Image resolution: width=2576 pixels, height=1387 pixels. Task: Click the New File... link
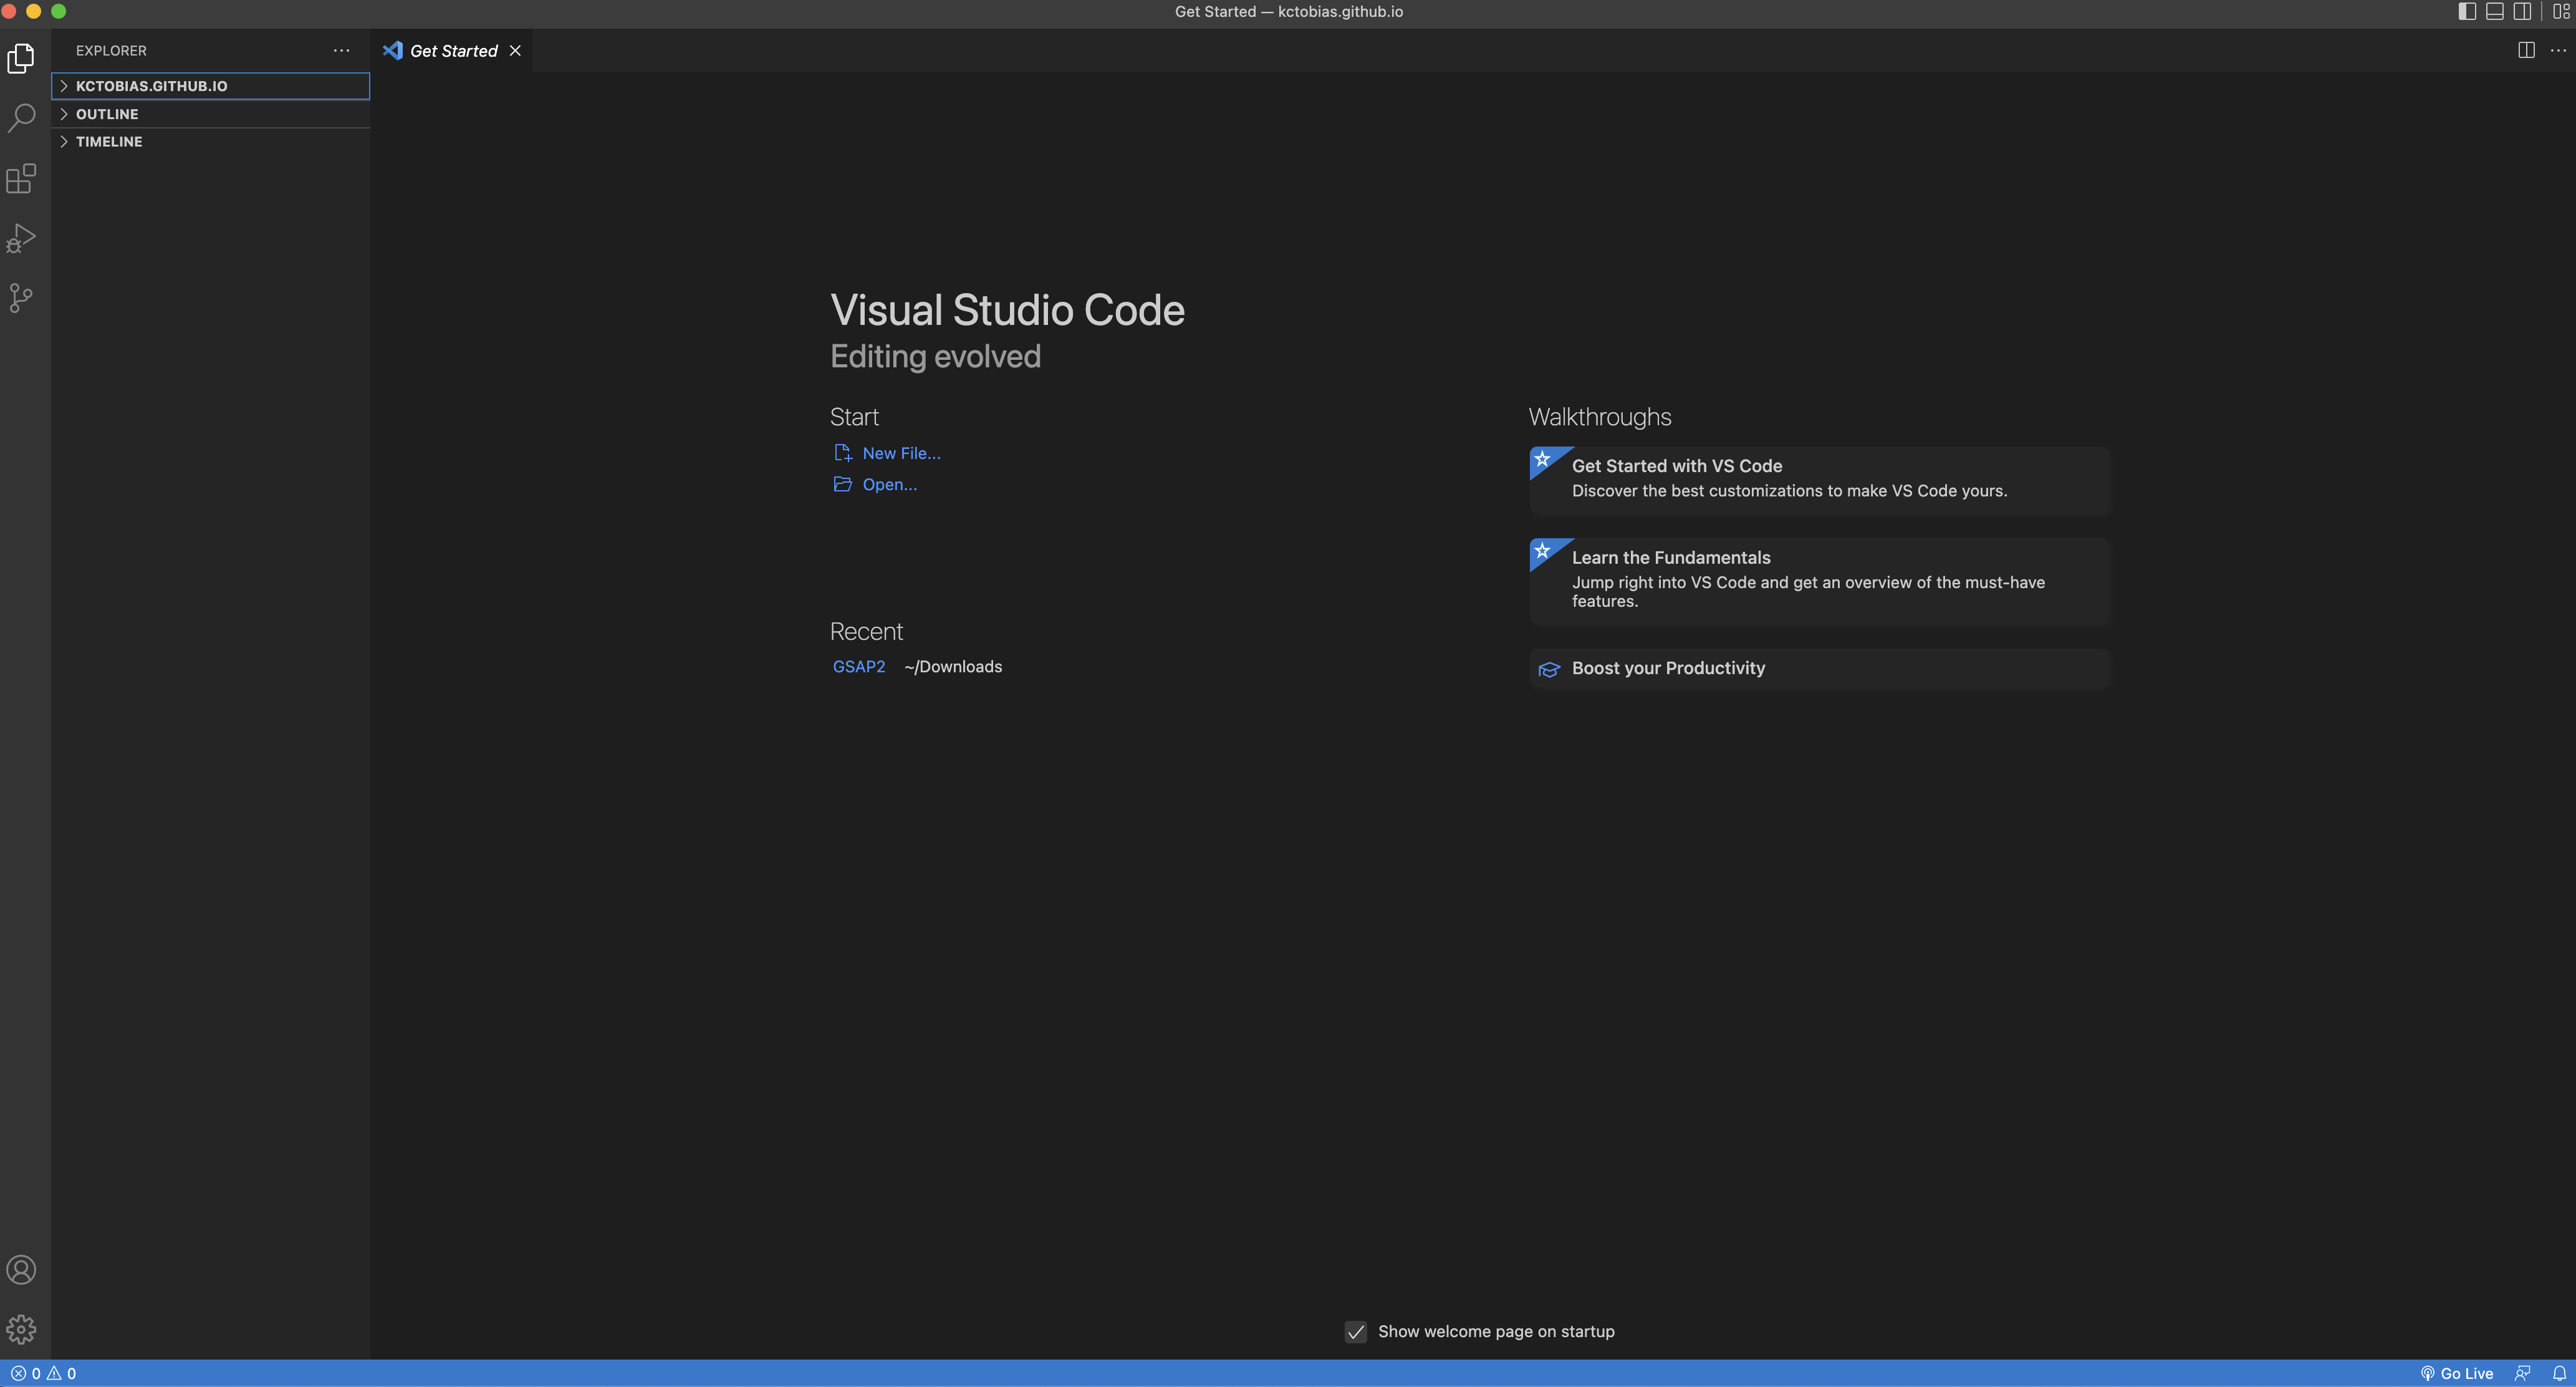tap(901, 453)
